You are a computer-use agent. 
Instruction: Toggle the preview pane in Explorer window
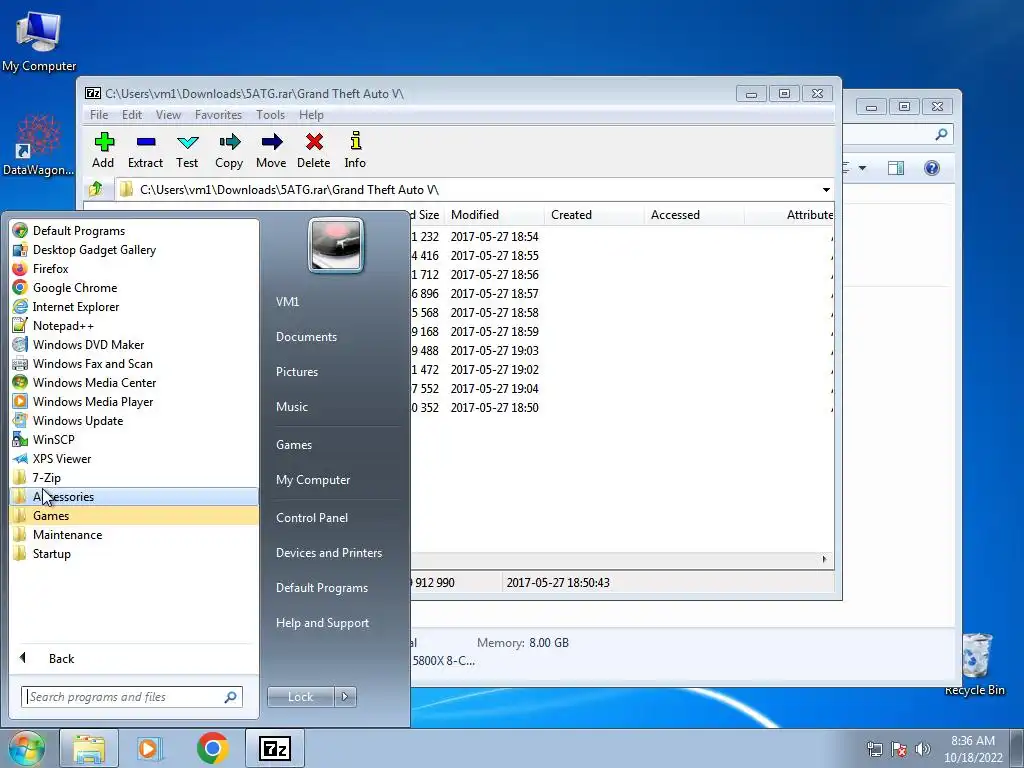pyautogui.click(x=896, y=168)
